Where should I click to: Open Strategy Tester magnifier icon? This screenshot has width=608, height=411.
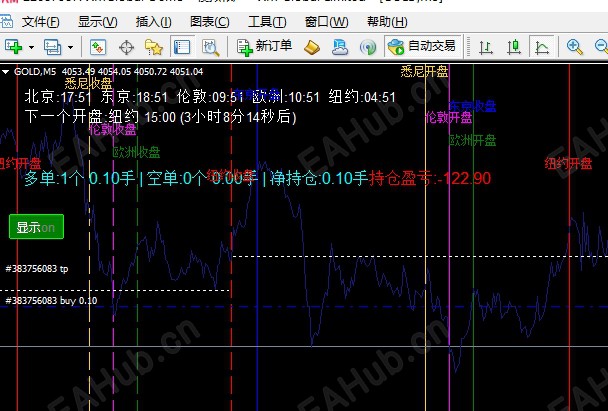coord(211,47)
